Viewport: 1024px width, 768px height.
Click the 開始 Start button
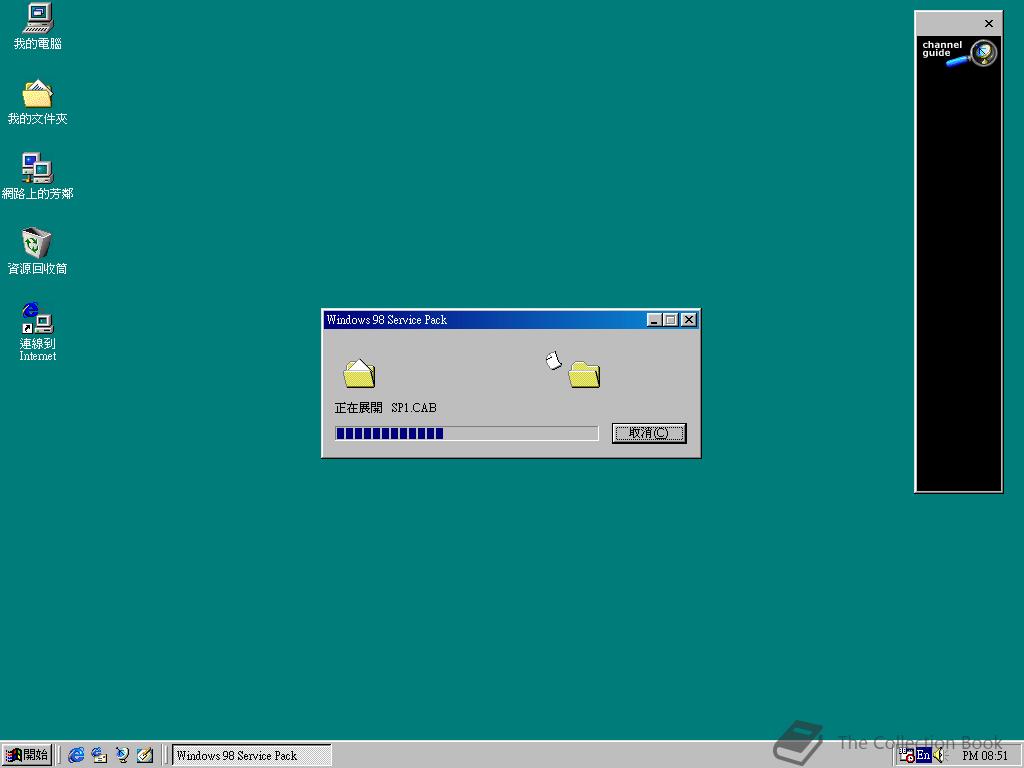[26, 755]
